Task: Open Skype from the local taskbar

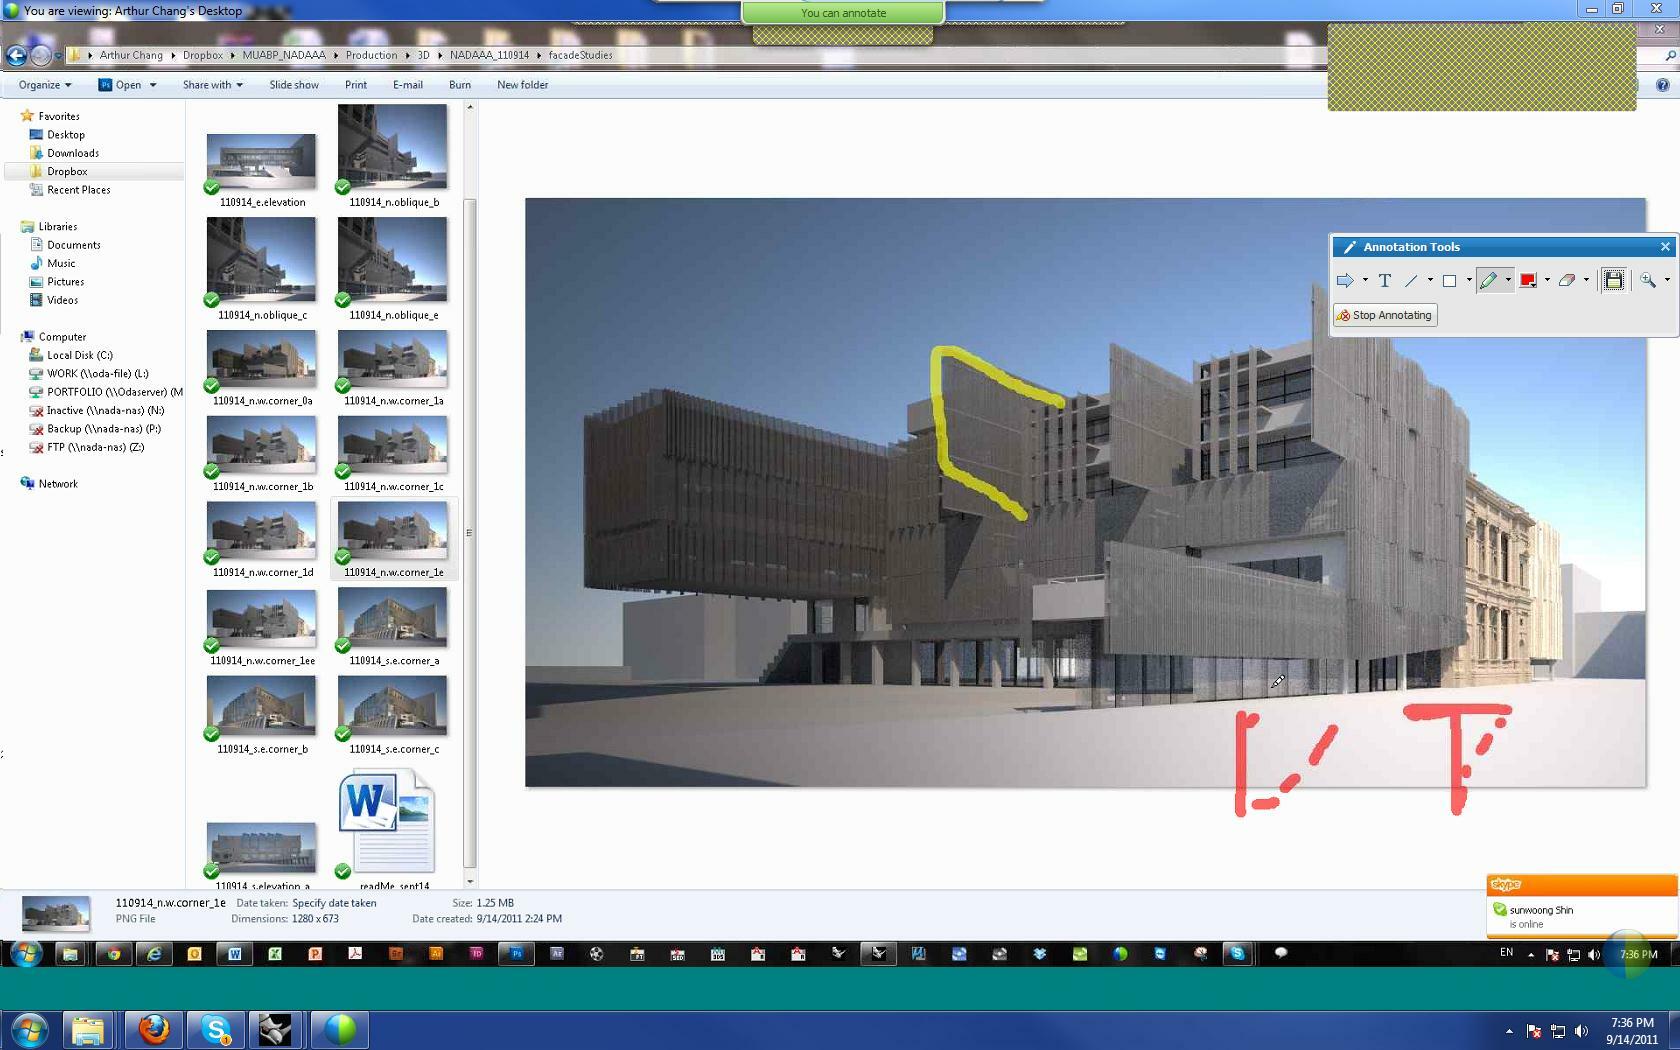Action: pyautogui.click(x=215, y=1029)
